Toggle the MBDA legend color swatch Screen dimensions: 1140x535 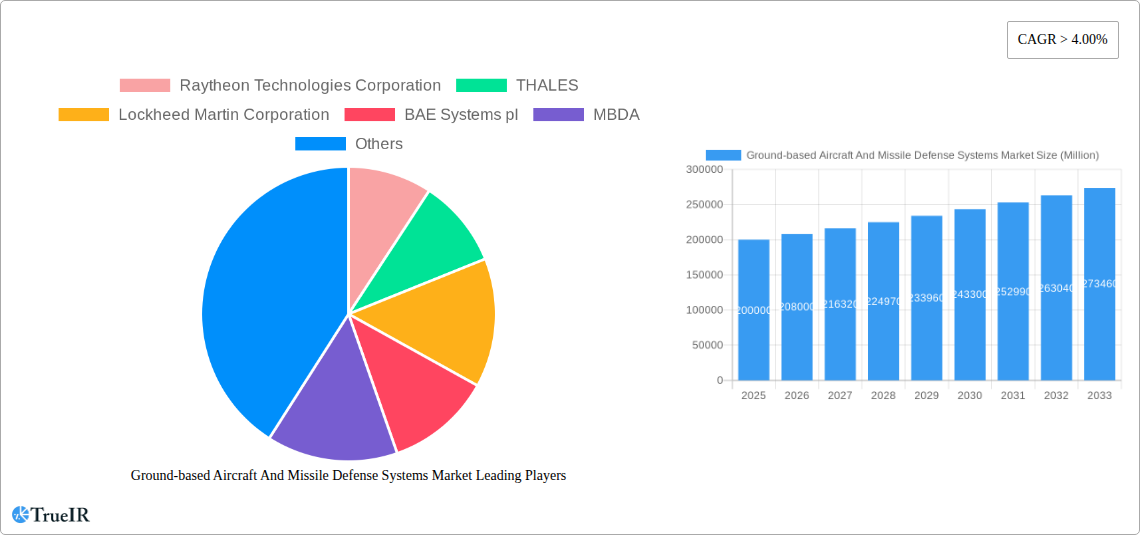click(558, 114)
